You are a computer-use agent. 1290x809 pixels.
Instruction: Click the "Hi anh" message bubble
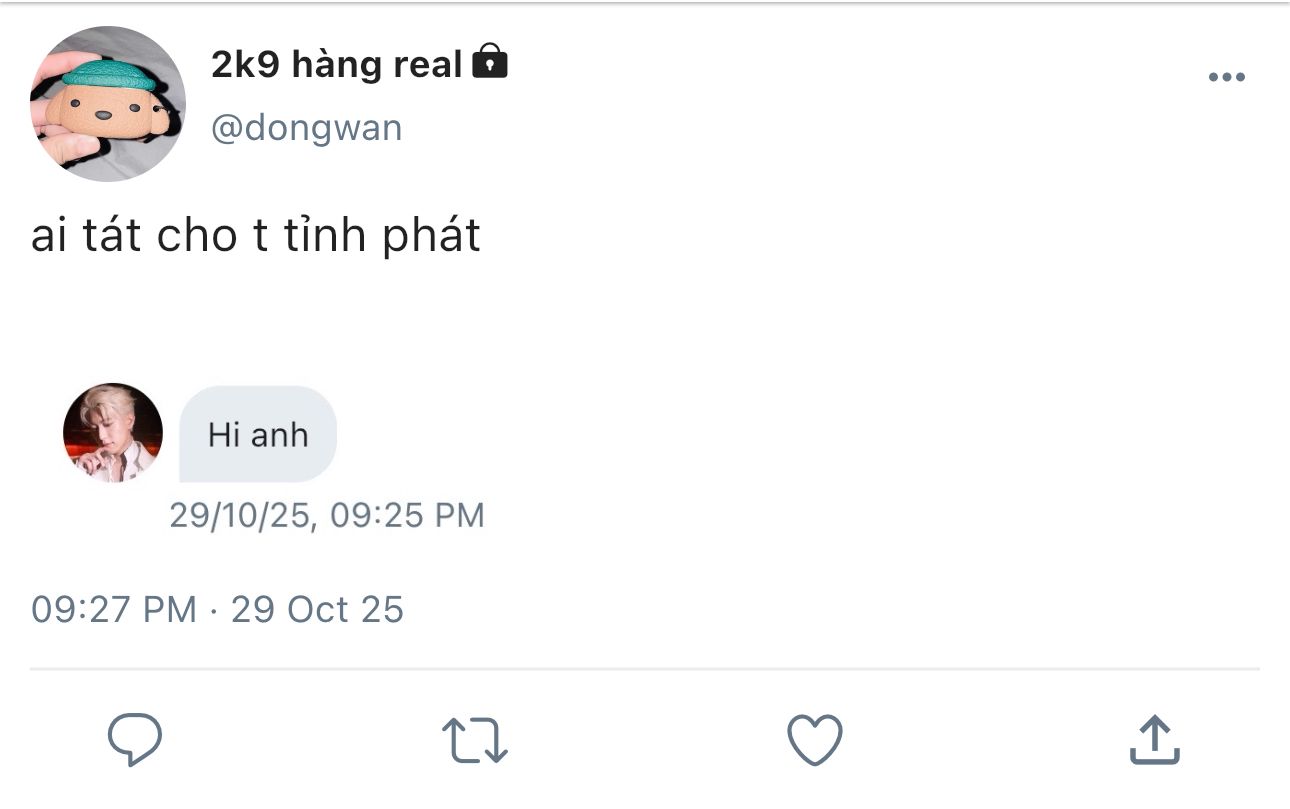pyautogui.click(x=258, y=435)
